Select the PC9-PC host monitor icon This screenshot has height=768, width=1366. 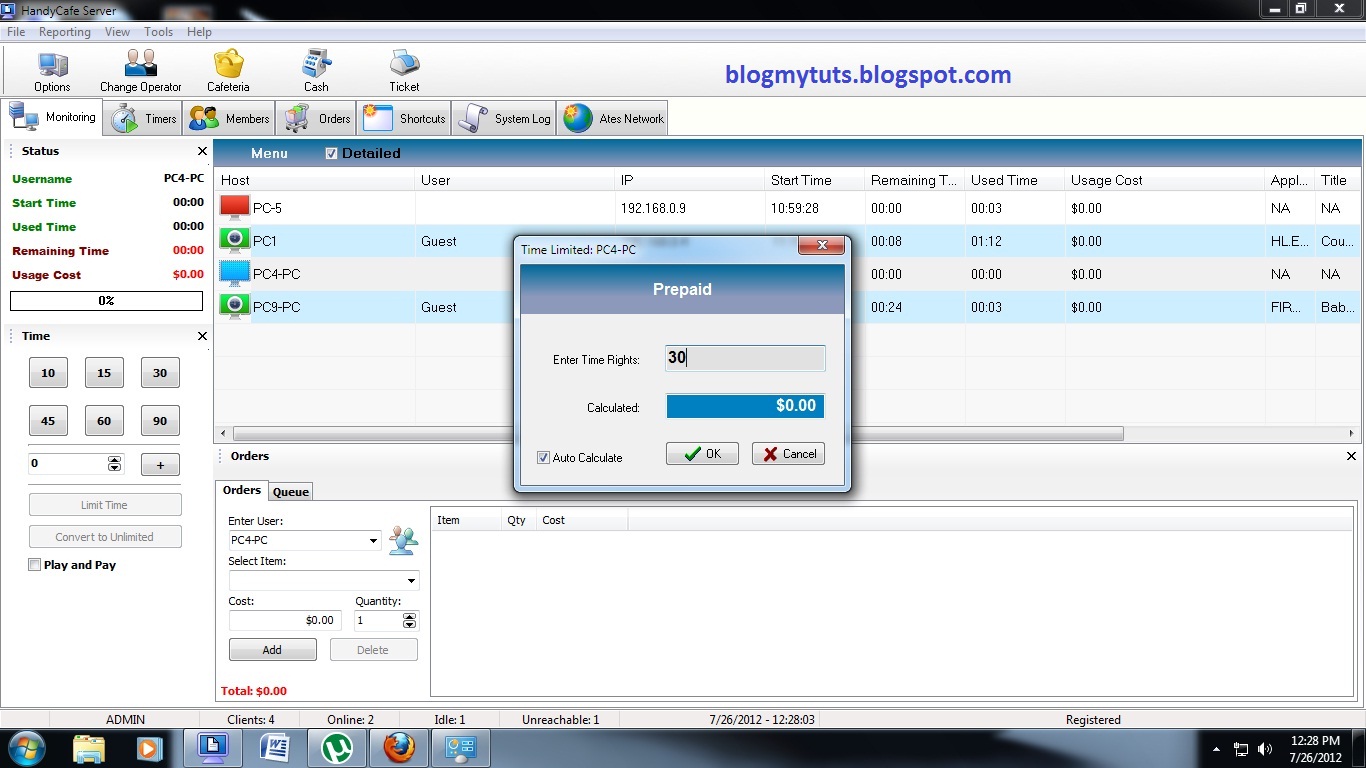point(234,307)
